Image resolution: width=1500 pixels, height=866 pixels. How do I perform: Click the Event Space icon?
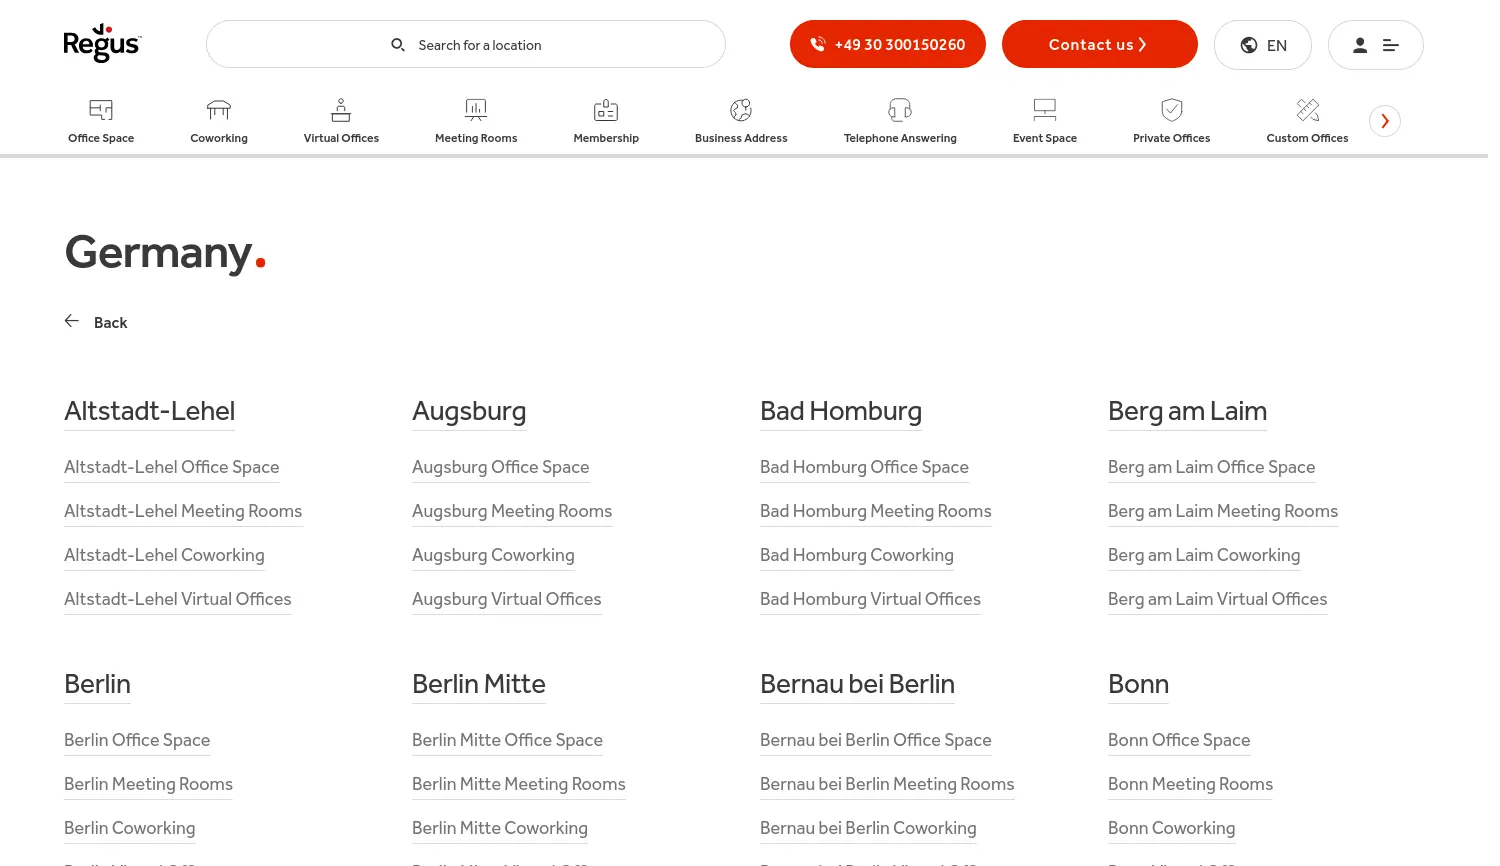coord(1044,110)
